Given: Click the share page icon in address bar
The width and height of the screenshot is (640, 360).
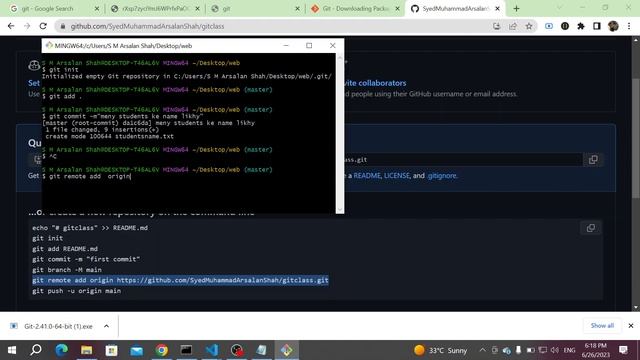Looking at the screenshot, I should tap(513, 26).
